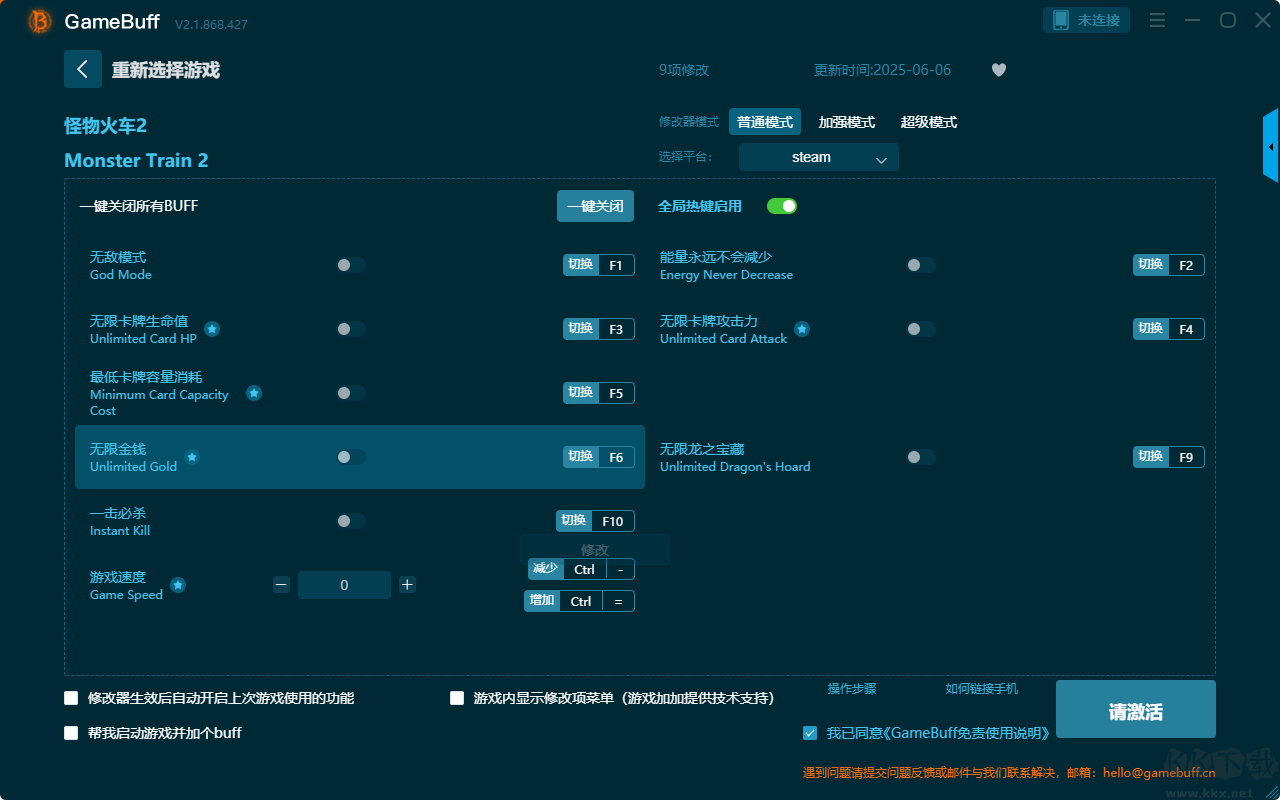Disable the 全局热键启用 global hotkey switch
Viewport: 1280px width, 800px height.
(x=782, y=206)
